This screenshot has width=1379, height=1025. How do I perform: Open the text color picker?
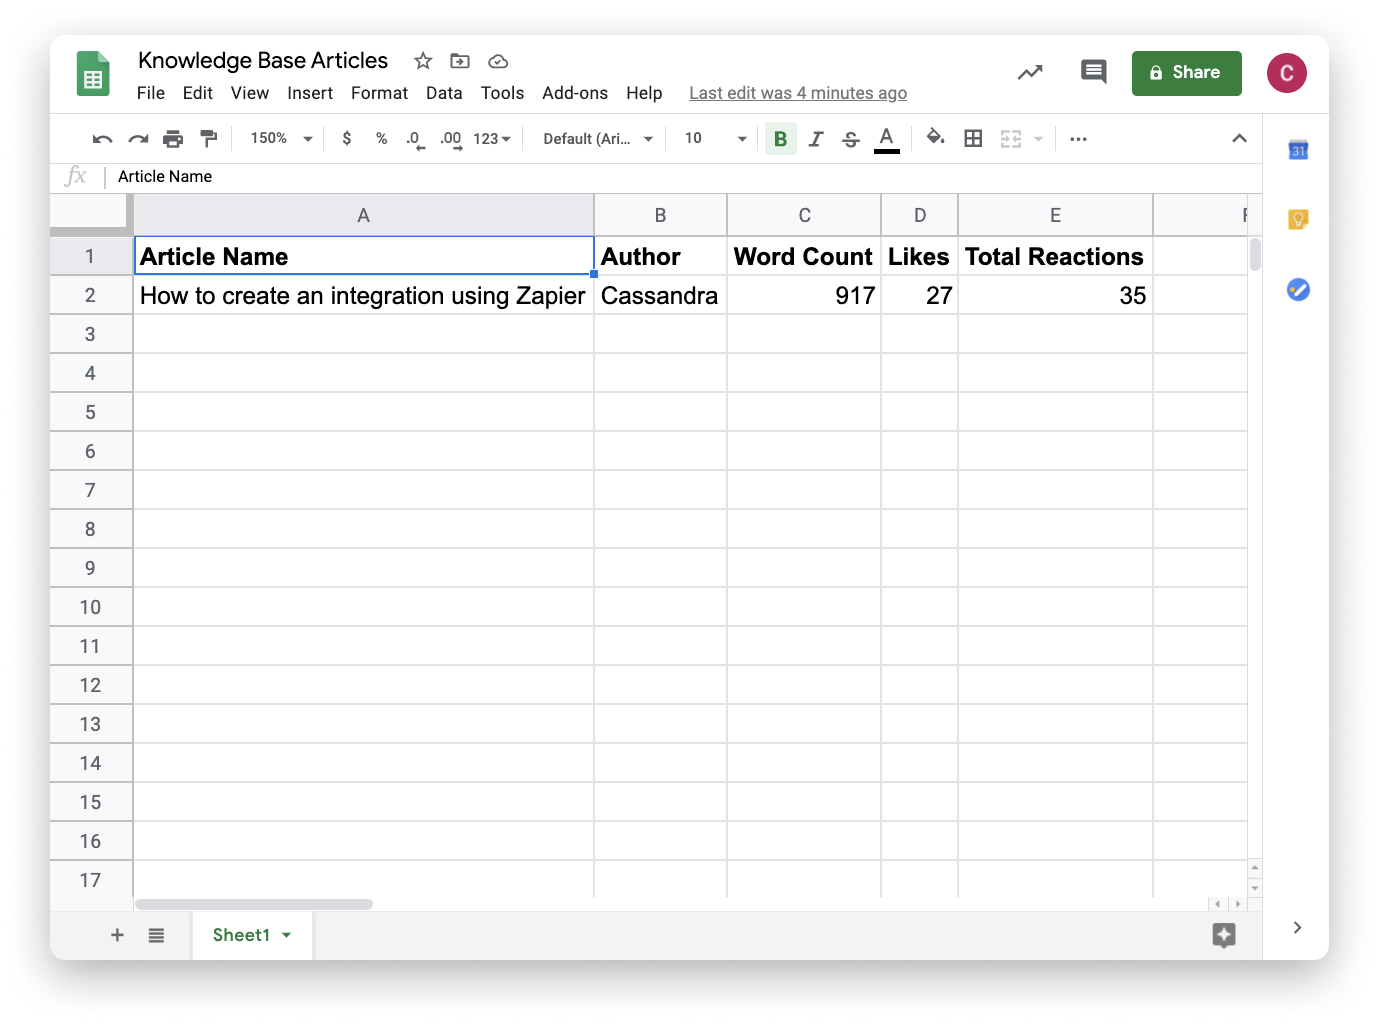886,139
